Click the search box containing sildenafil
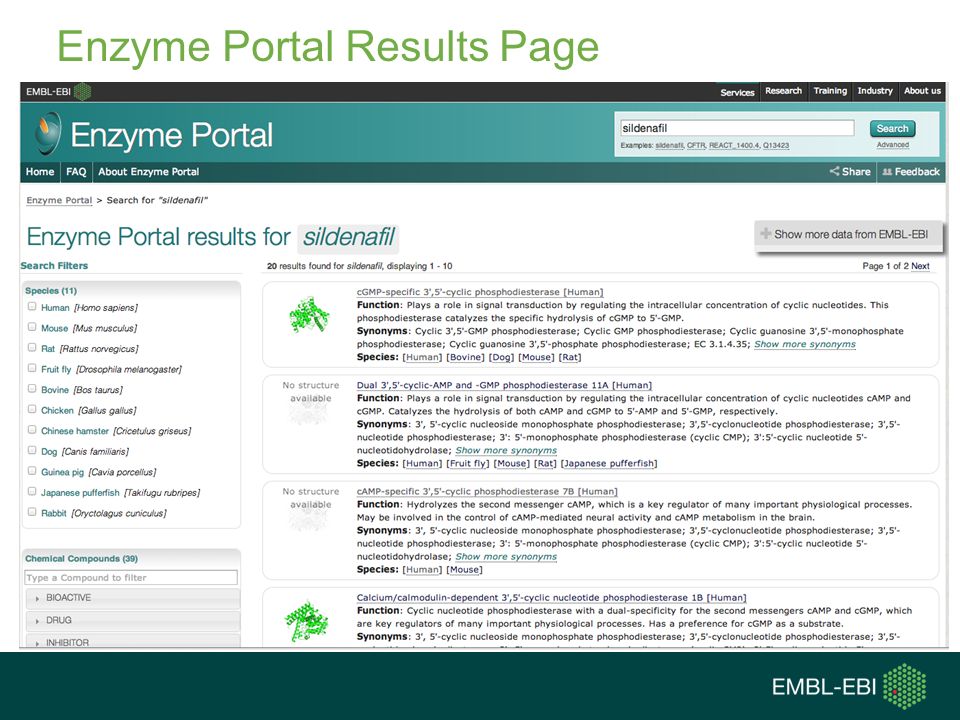 click(737, 128)
